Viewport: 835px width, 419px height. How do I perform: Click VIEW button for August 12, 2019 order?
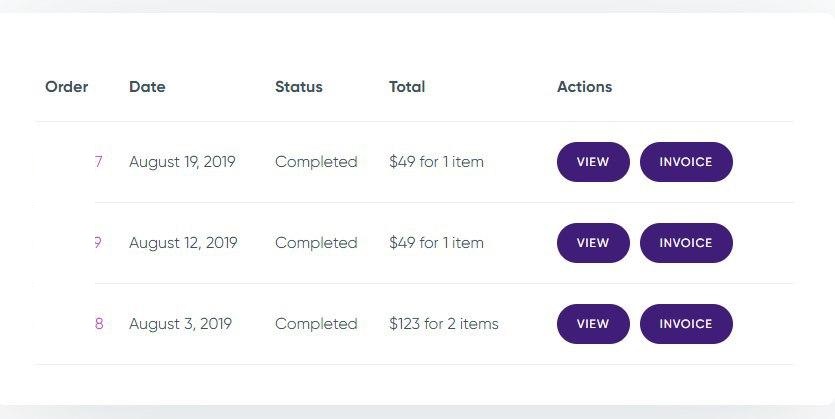593,243
